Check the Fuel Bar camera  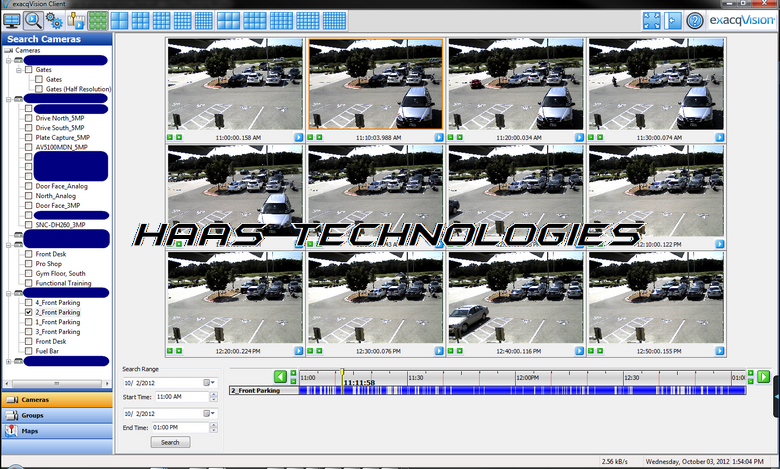[29, 351]
